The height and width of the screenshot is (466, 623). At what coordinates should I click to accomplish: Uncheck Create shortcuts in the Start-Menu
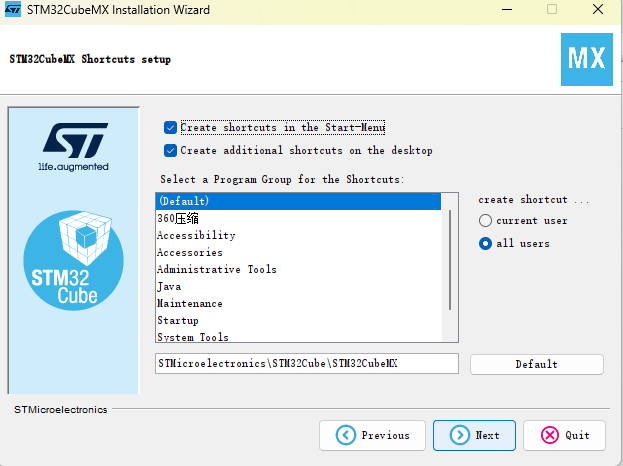click(170, 128)
